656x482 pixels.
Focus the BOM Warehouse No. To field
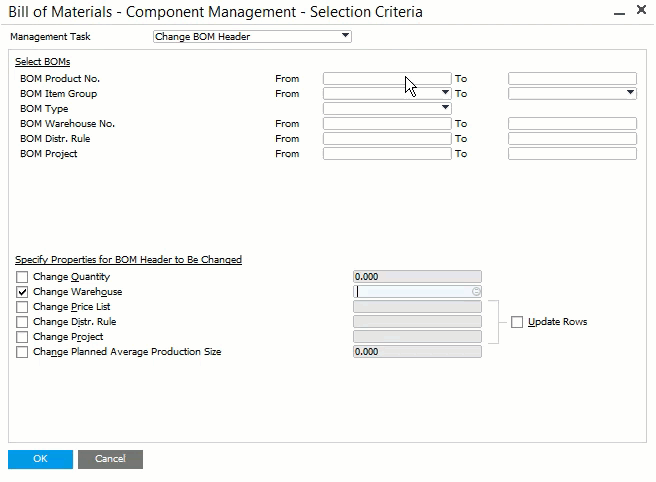coord(572,124)
